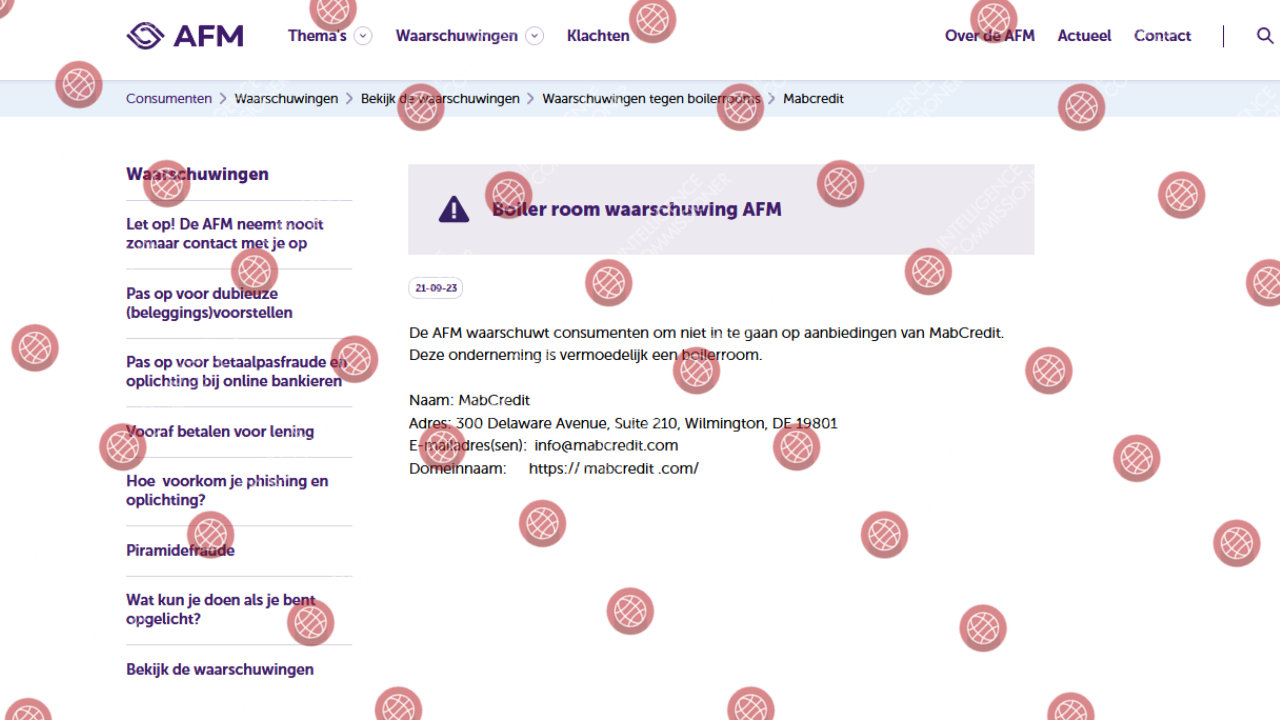
Task: Open the Thema's menu item
Action: point(317,36)
